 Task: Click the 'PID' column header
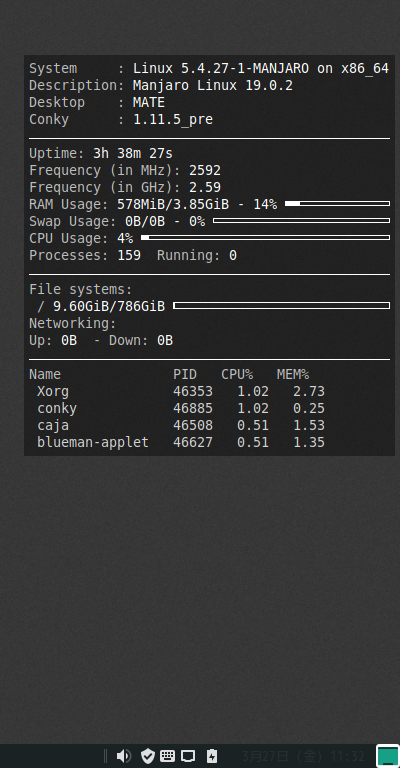pyautogui.click(x=185, y=375)
